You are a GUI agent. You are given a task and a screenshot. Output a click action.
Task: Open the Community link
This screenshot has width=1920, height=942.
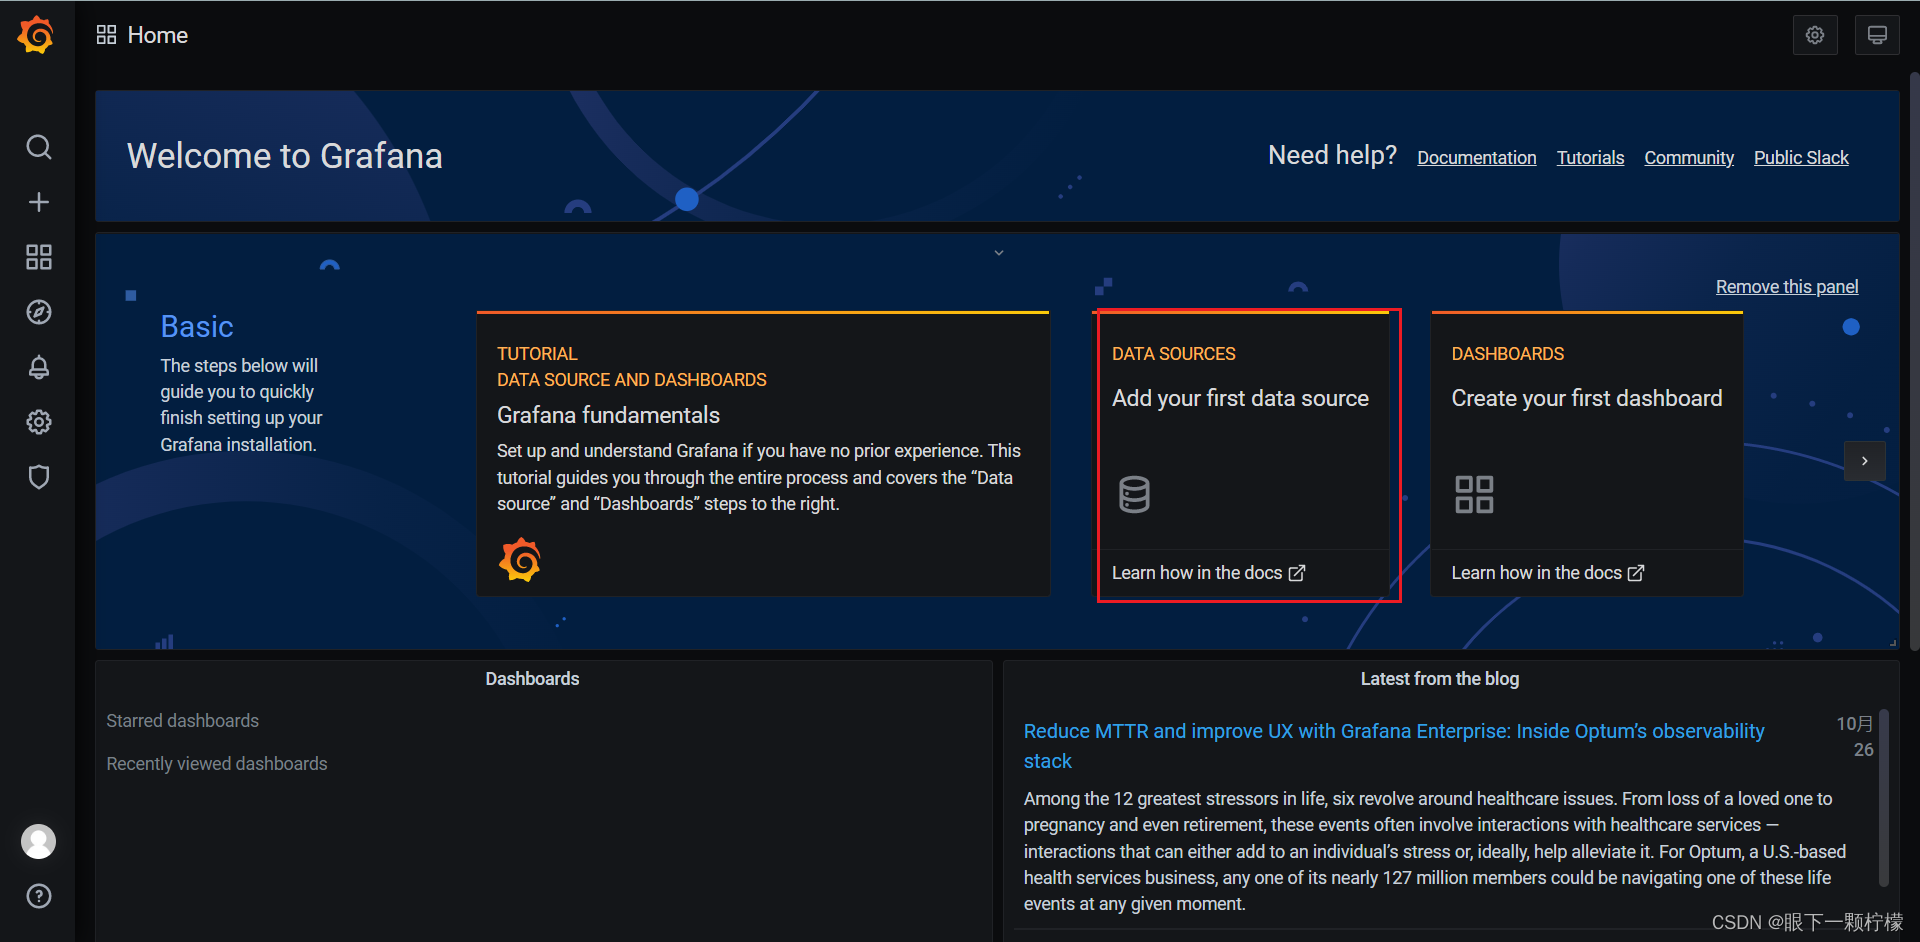pyautogui.click(x=1689, y=158)
